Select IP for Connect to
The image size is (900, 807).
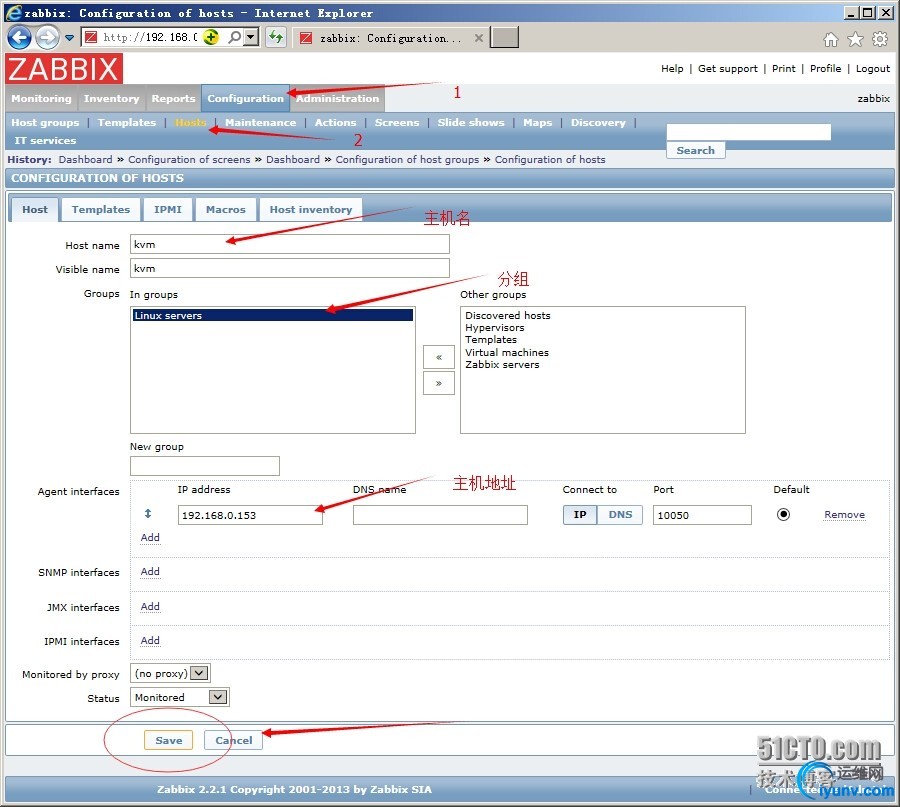[580, 515]
